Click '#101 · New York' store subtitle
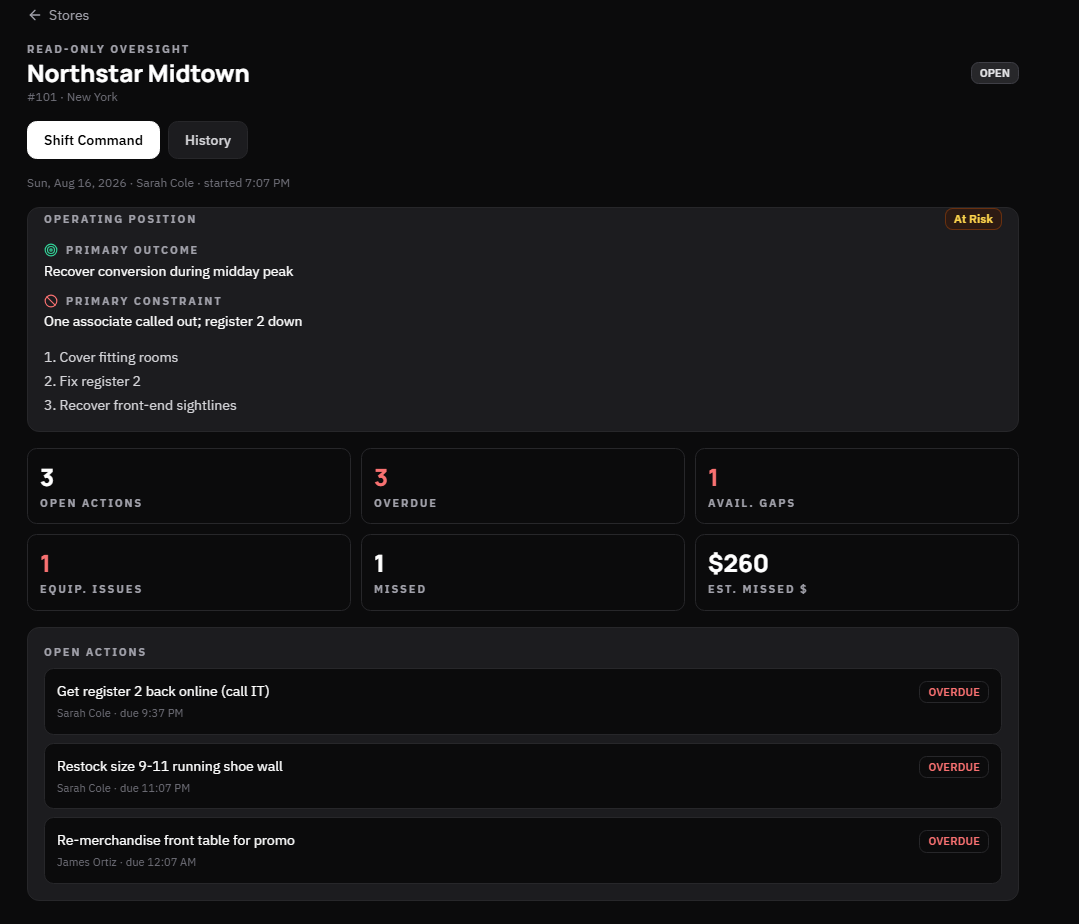This screenshot has width=1079, height=924. point(72,97)
